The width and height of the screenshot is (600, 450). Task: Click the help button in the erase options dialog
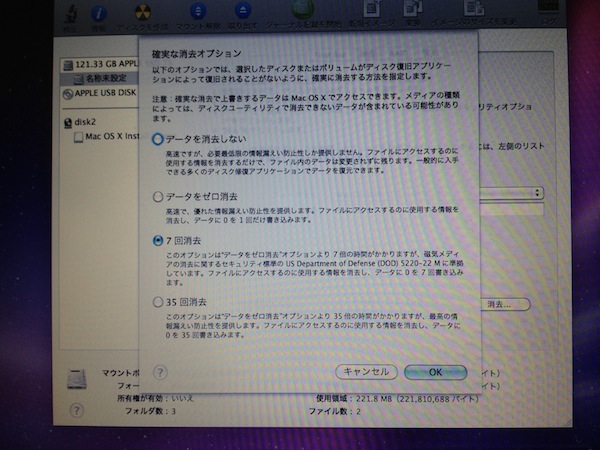click(160, 372)
